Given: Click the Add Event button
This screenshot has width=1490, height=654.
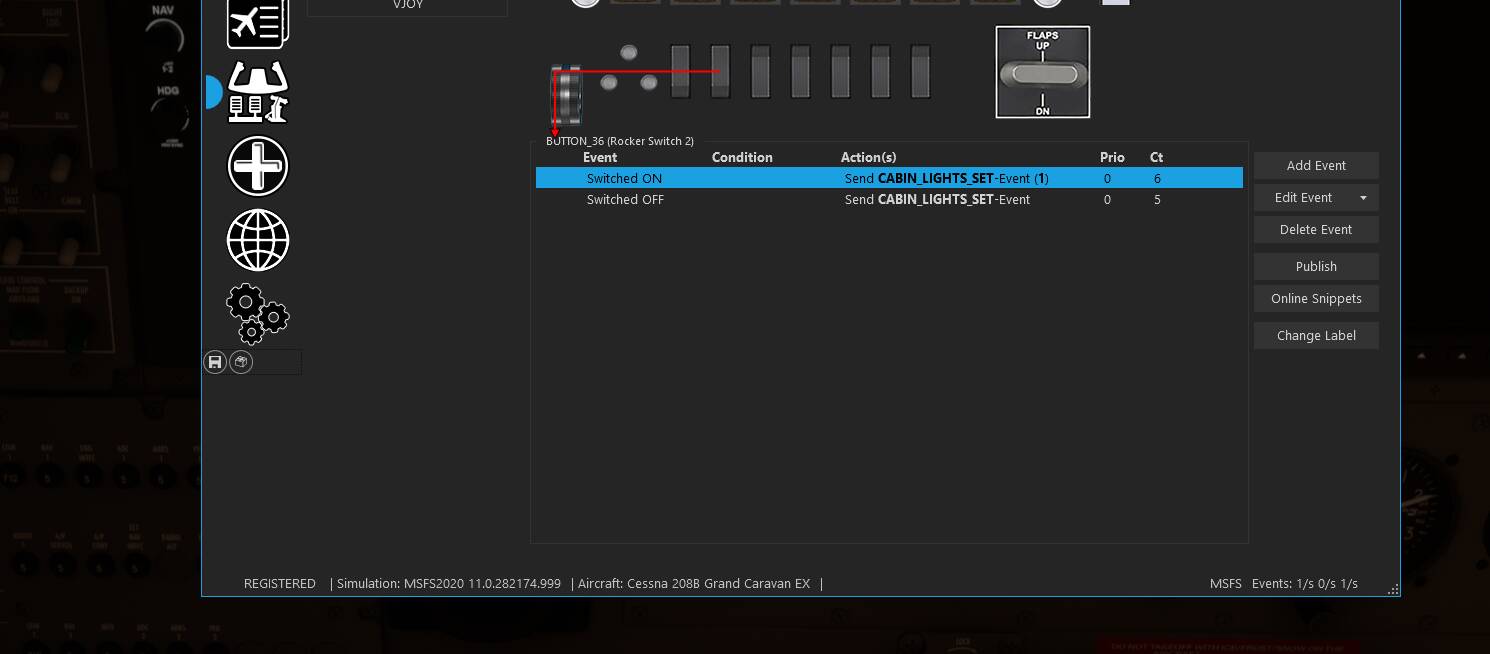Looking at the screenshot, I should (1315, 166).
